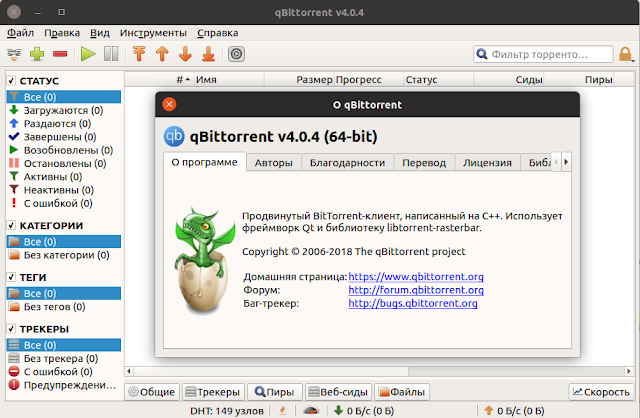The height and width of the screenshot is (418, 640).
Task: Open the bugs.qbittorrent.org link
Action: click(413, 303)
